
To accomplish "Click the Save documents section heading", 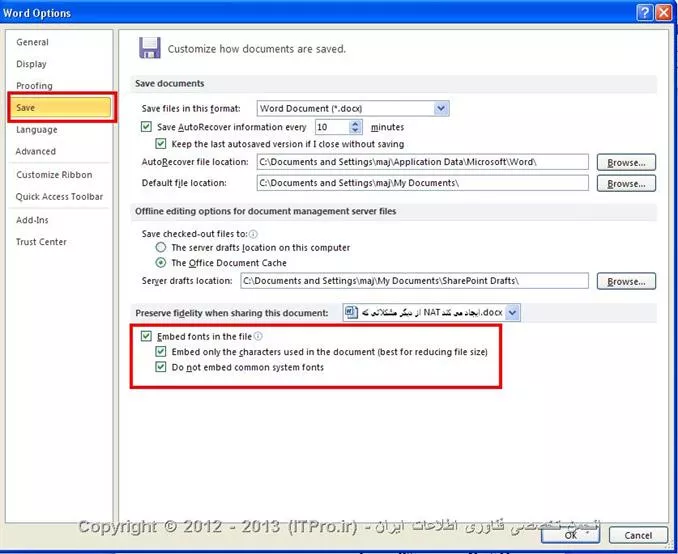I will [170, 83].
